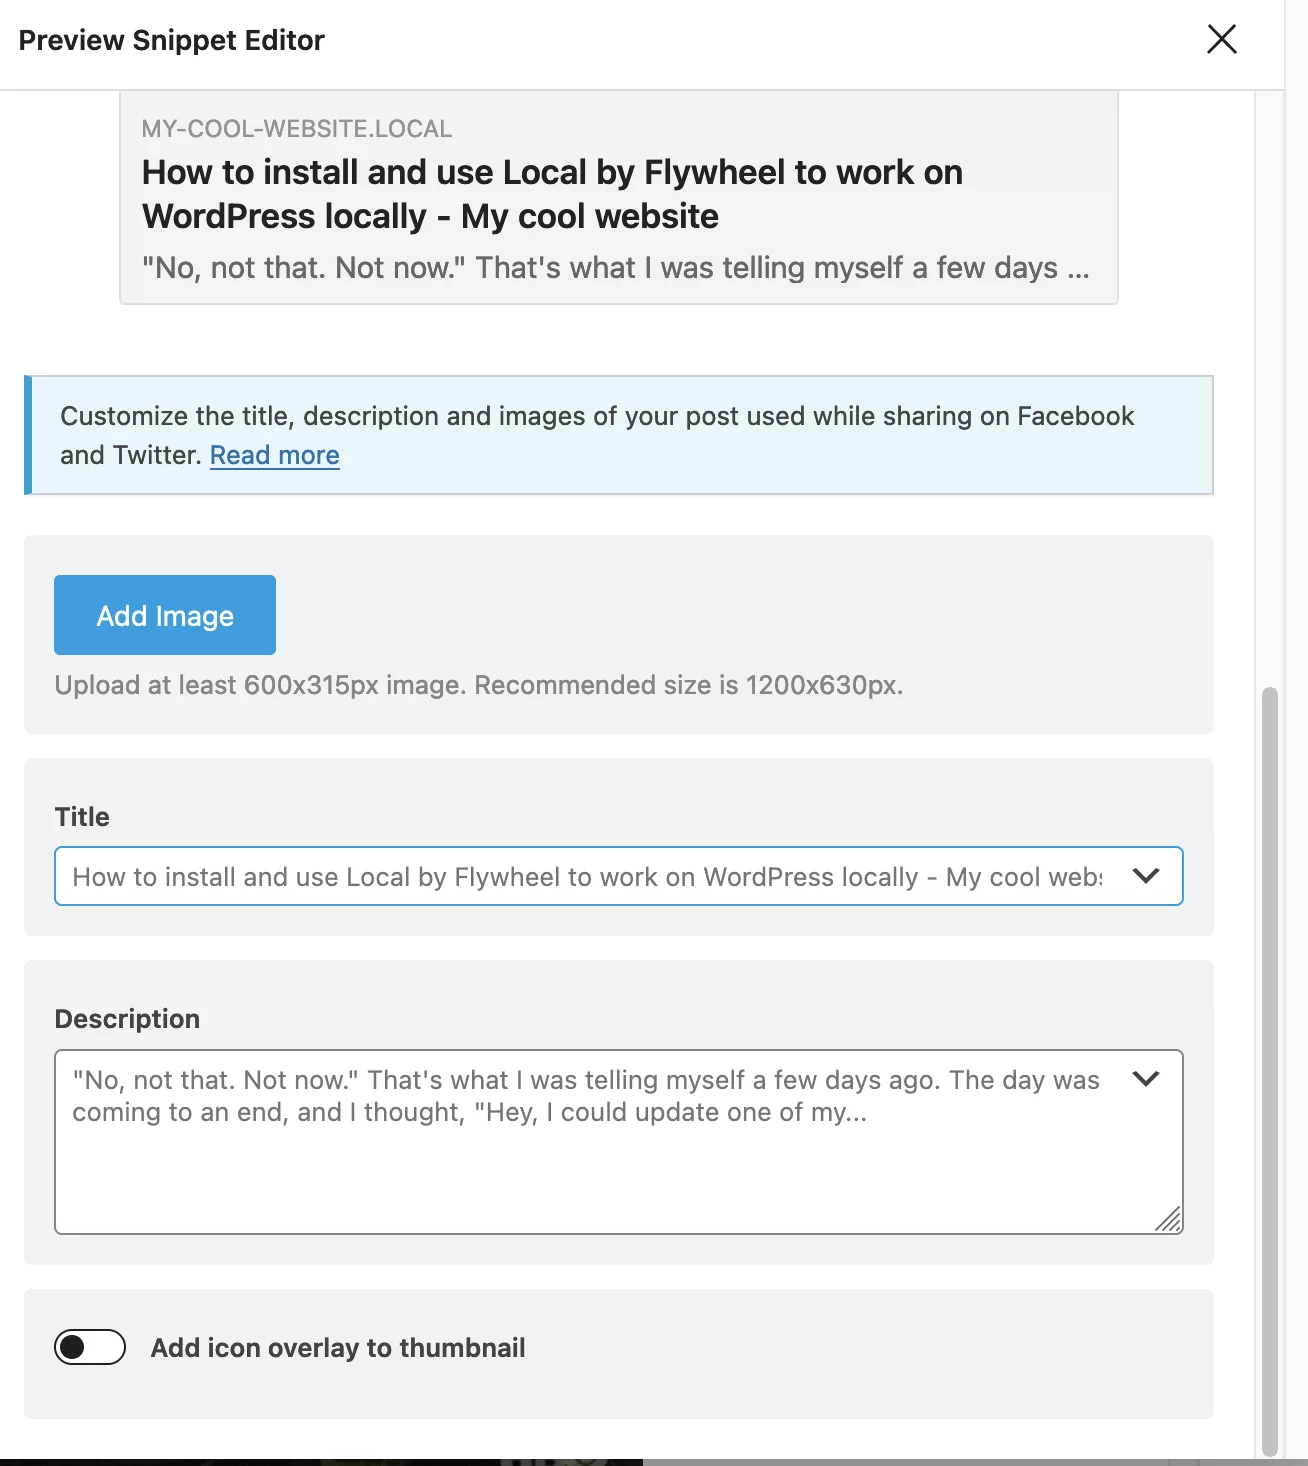Click the Facebook and Twitter info notice
This screenshot has width=1308, height=1466.
coord(619,435)
